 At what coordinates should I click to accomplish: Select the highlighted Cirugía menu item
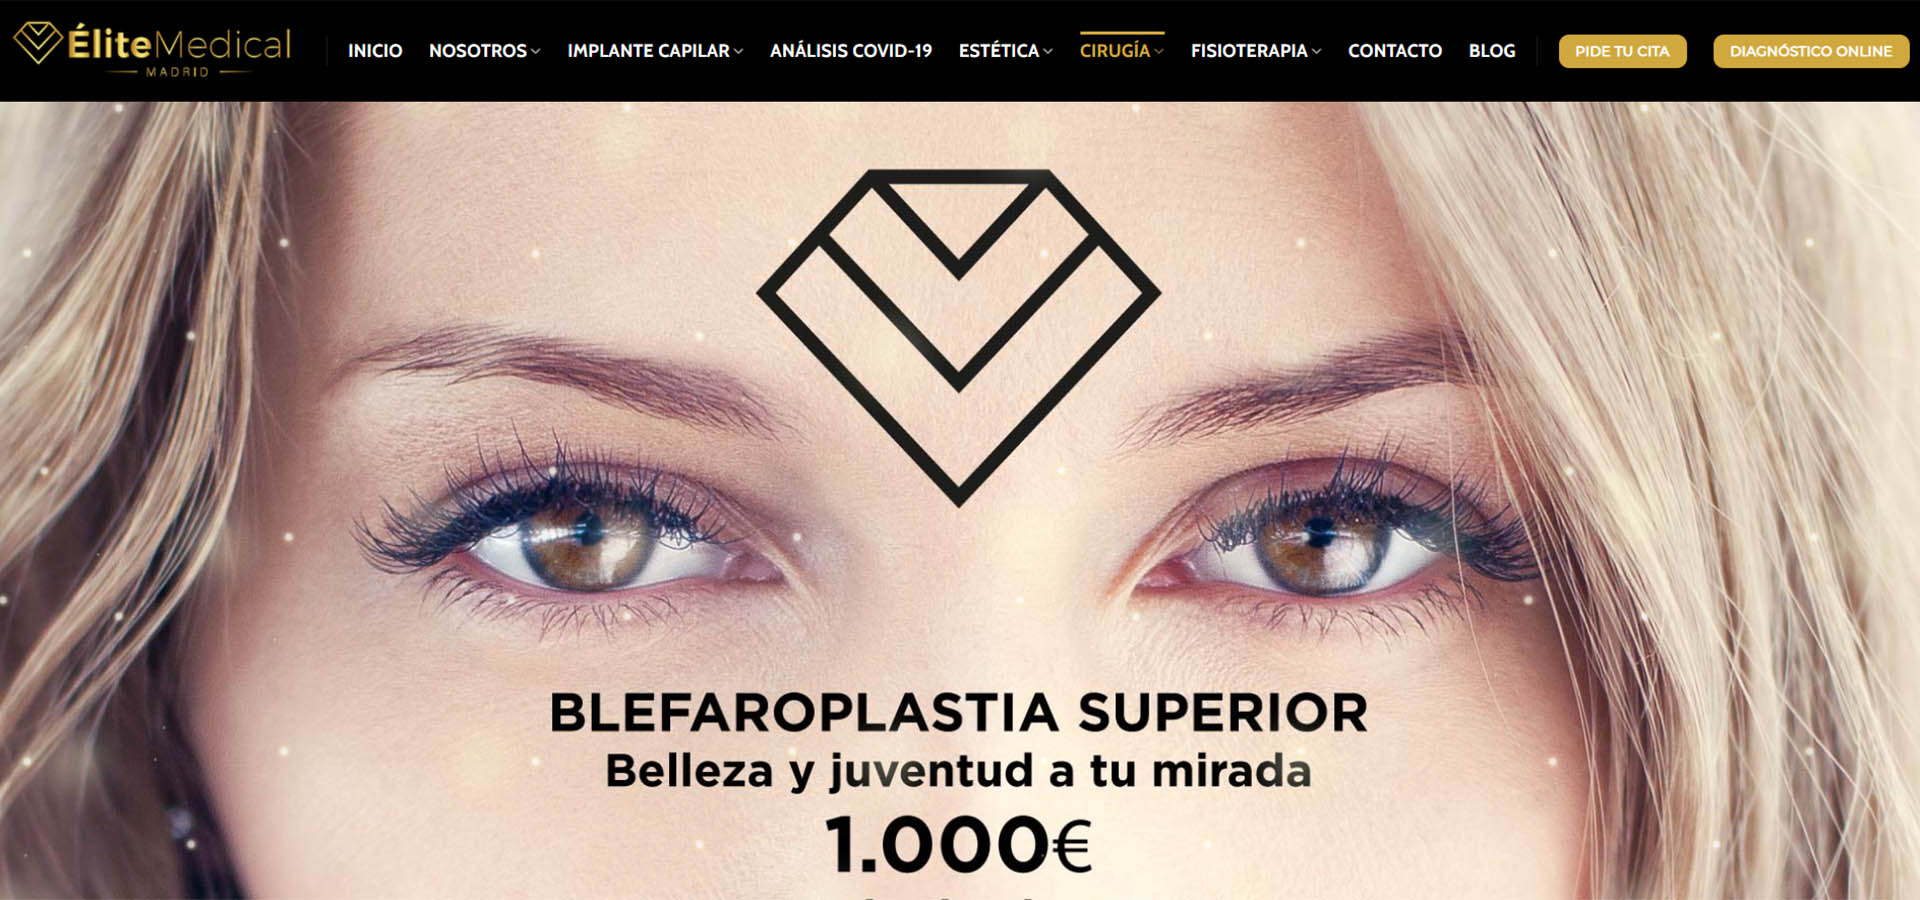click(1115, 51)
